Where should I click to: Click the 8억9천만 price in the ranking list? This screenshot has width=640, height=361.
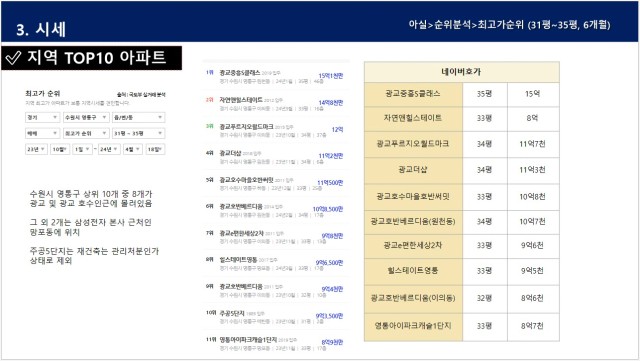point(332,343)
